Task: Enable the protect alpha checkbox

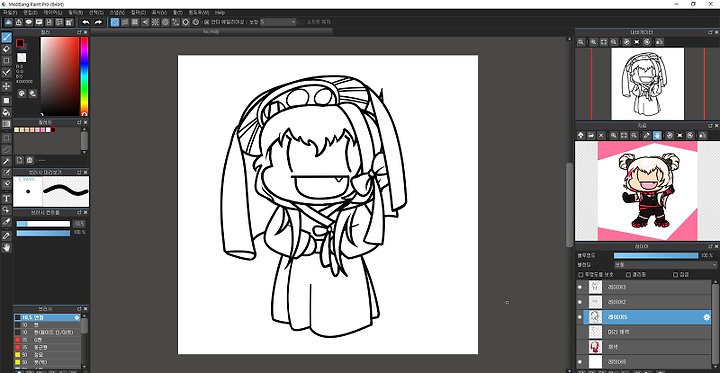Action: click(x=580, y=275)
